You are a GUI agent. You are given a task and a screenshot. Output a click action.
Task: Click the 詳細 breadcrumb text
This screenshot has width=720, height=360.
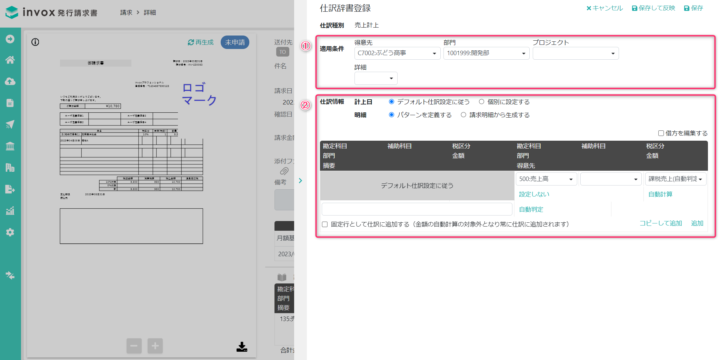pos(150,13)
